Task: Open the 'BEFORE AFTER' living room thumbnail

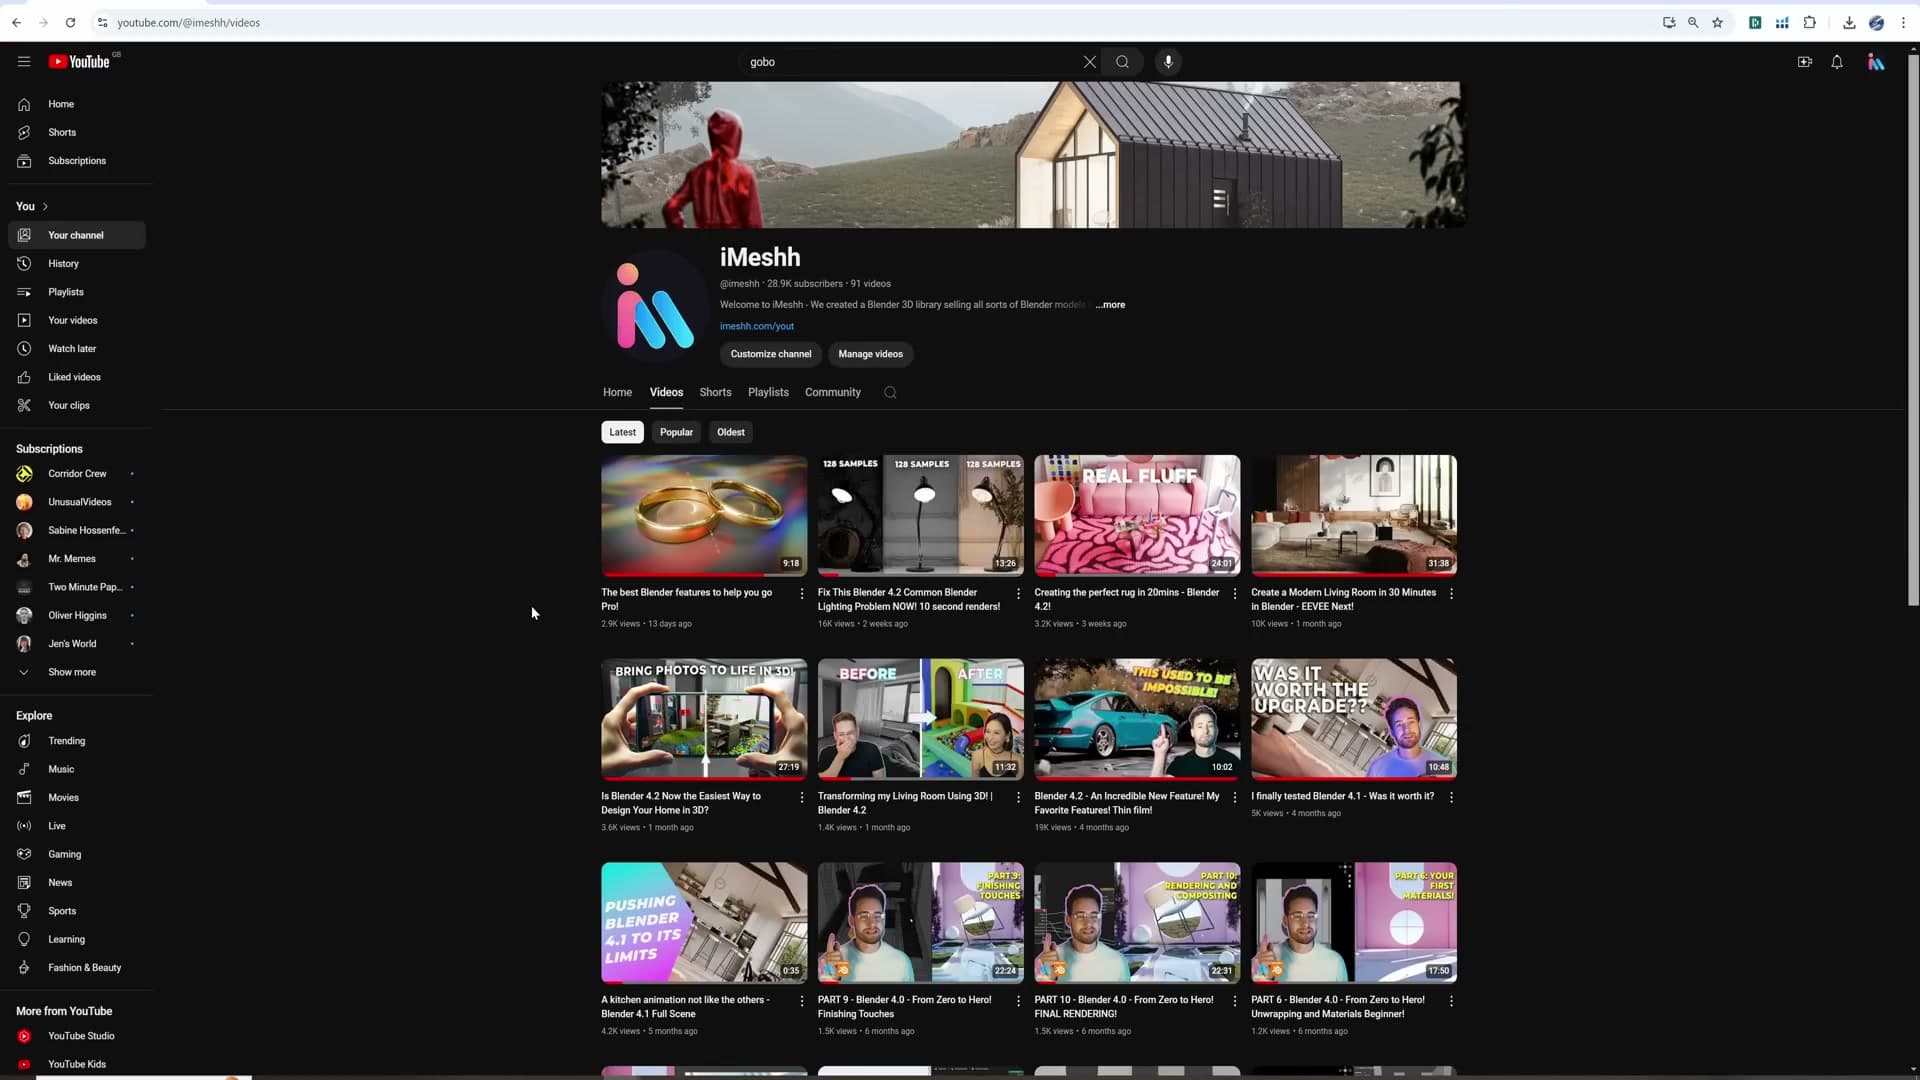Action: 921,719
